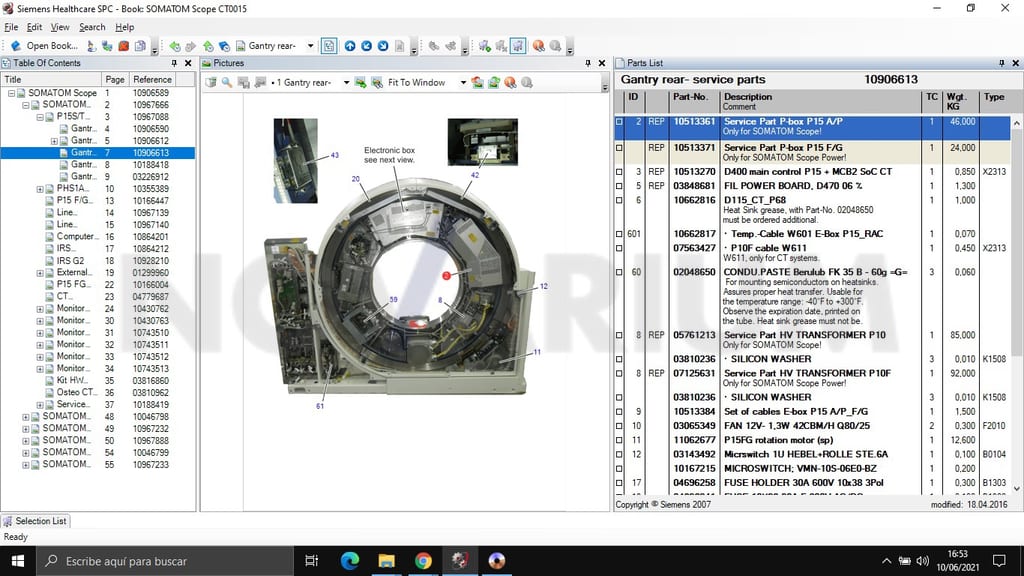Screen dimensions: 1024x576
Task: Open the '1 Gantry rear-' picture dropdown
Action: click(x=346, y=82)
